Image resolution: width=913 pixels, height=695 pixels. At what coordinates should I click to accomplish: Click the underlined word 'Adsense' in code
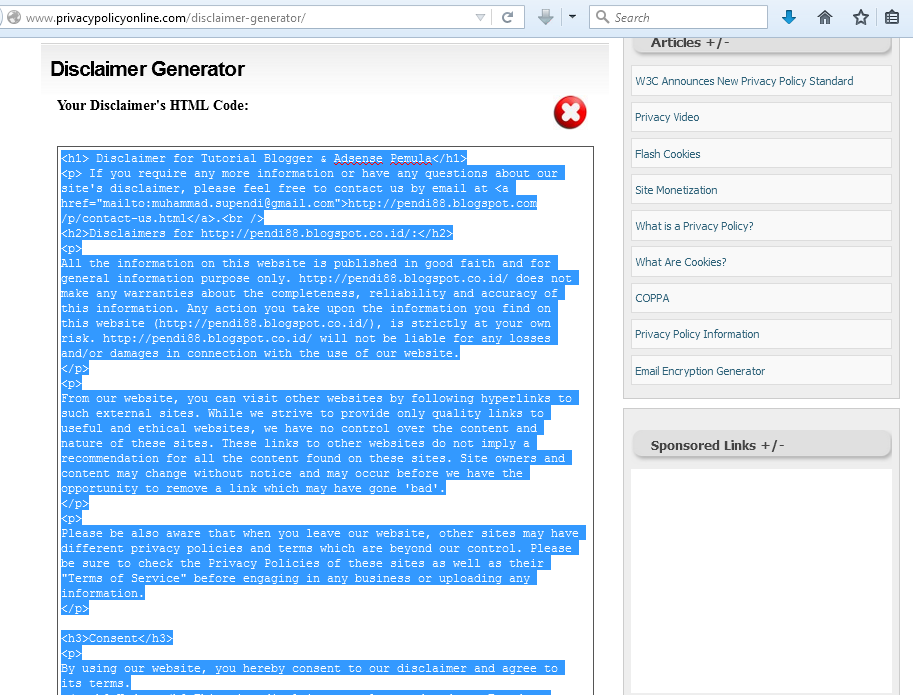tap(358, 158)
